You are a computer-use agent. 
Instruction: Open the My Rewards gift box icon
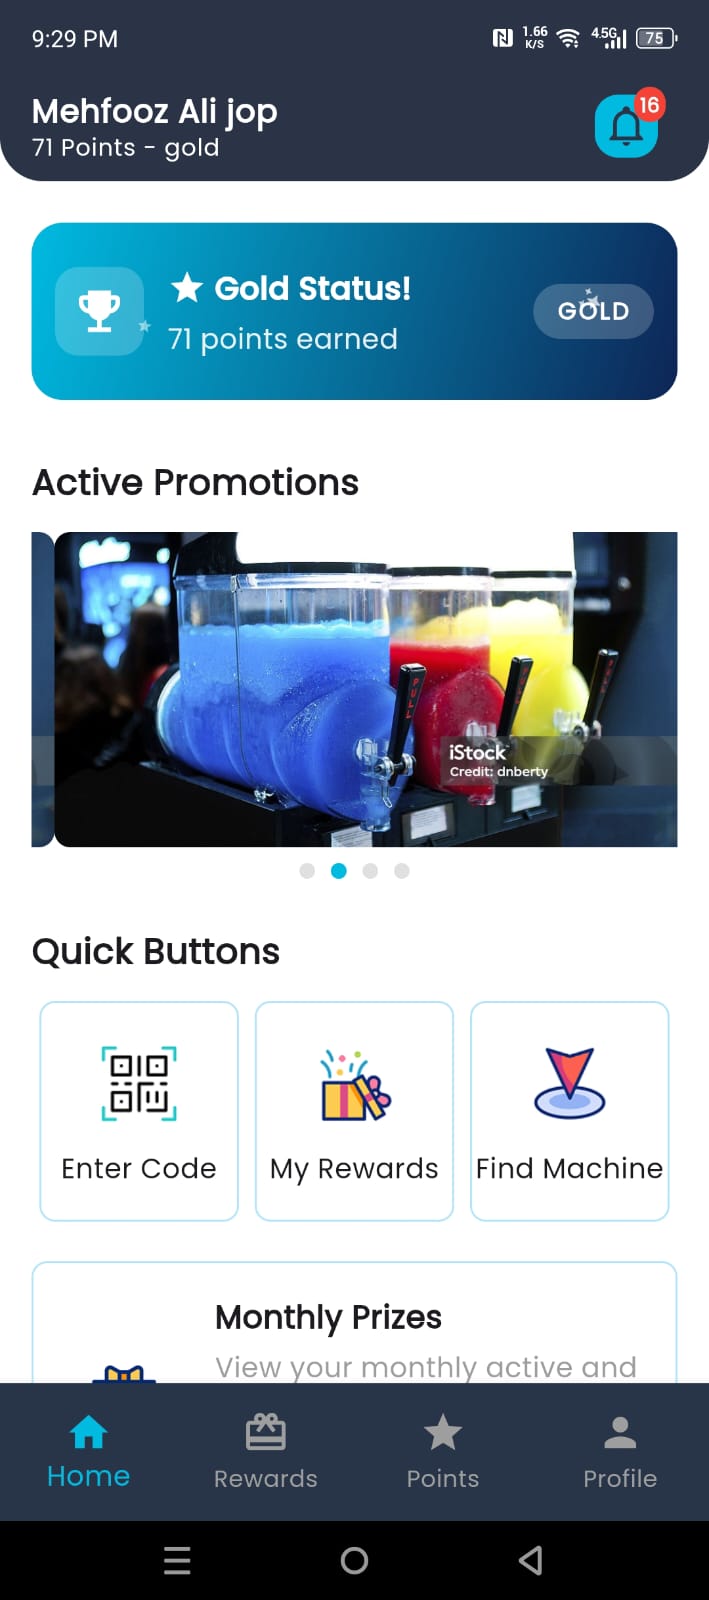[355, 1085]
